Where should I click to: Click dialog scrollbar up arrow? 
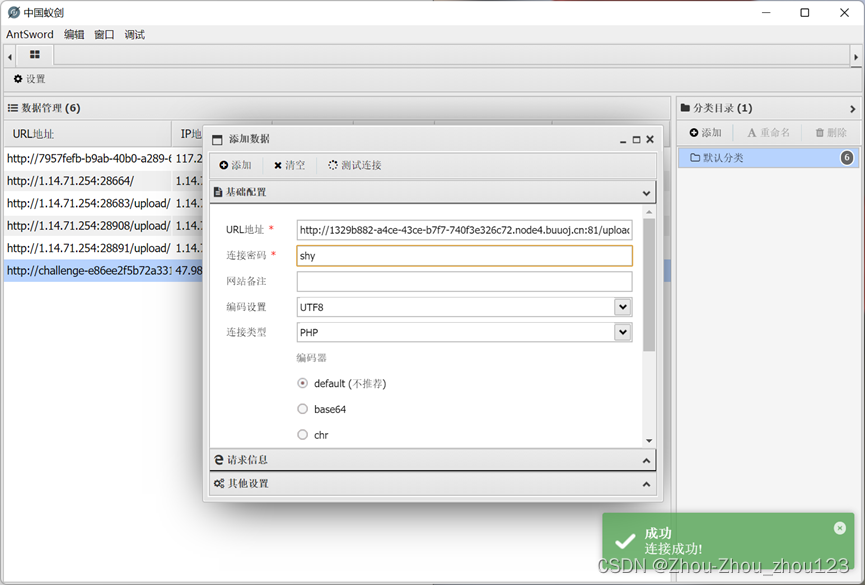point(649,212)
